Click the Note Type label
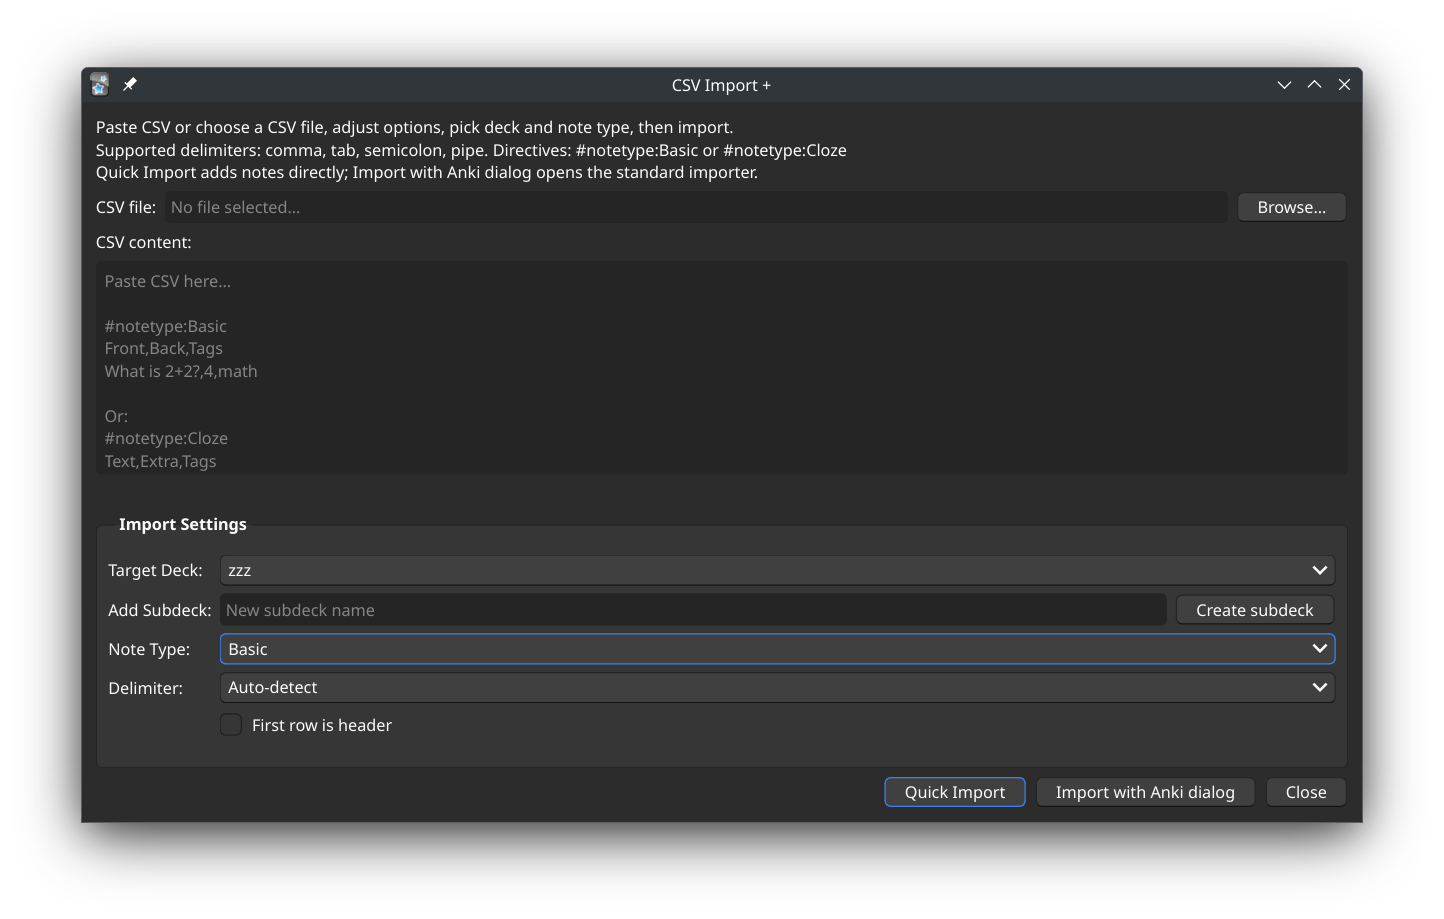The image size is (1444, 919). click(x=149, y=649)
